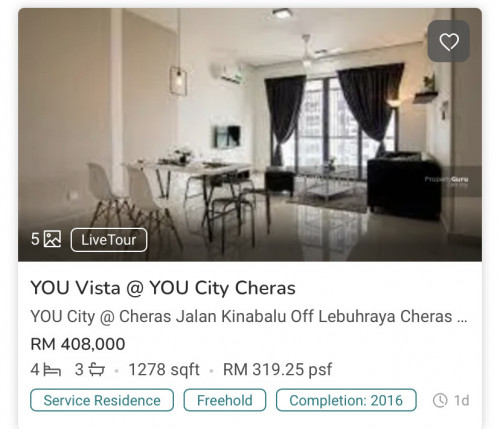Select the Service Residence tag
500x429 pixels.
[102, 400]
